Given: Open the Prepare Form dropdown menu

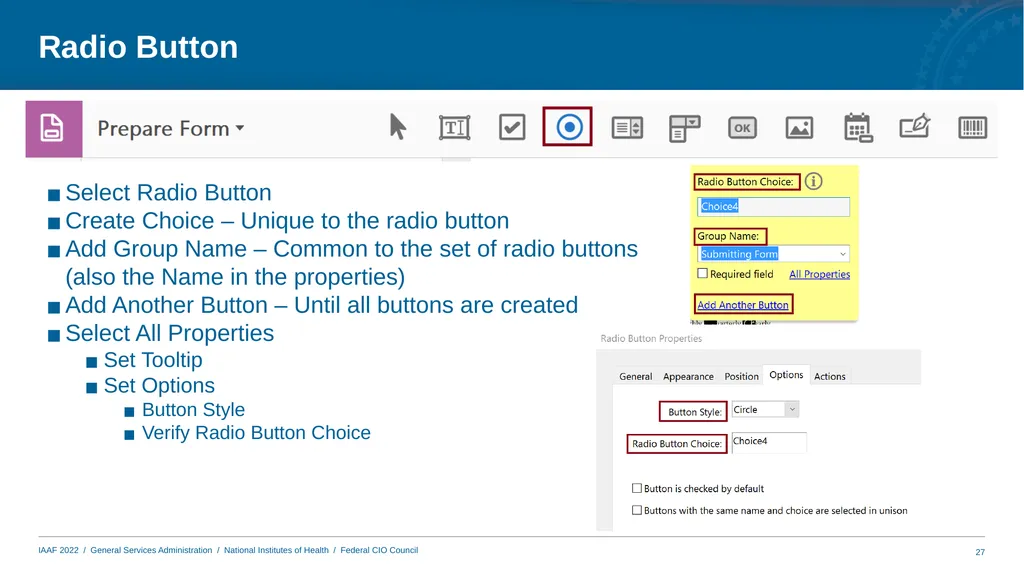Looking at the screenshot, I should click(171, 129).
